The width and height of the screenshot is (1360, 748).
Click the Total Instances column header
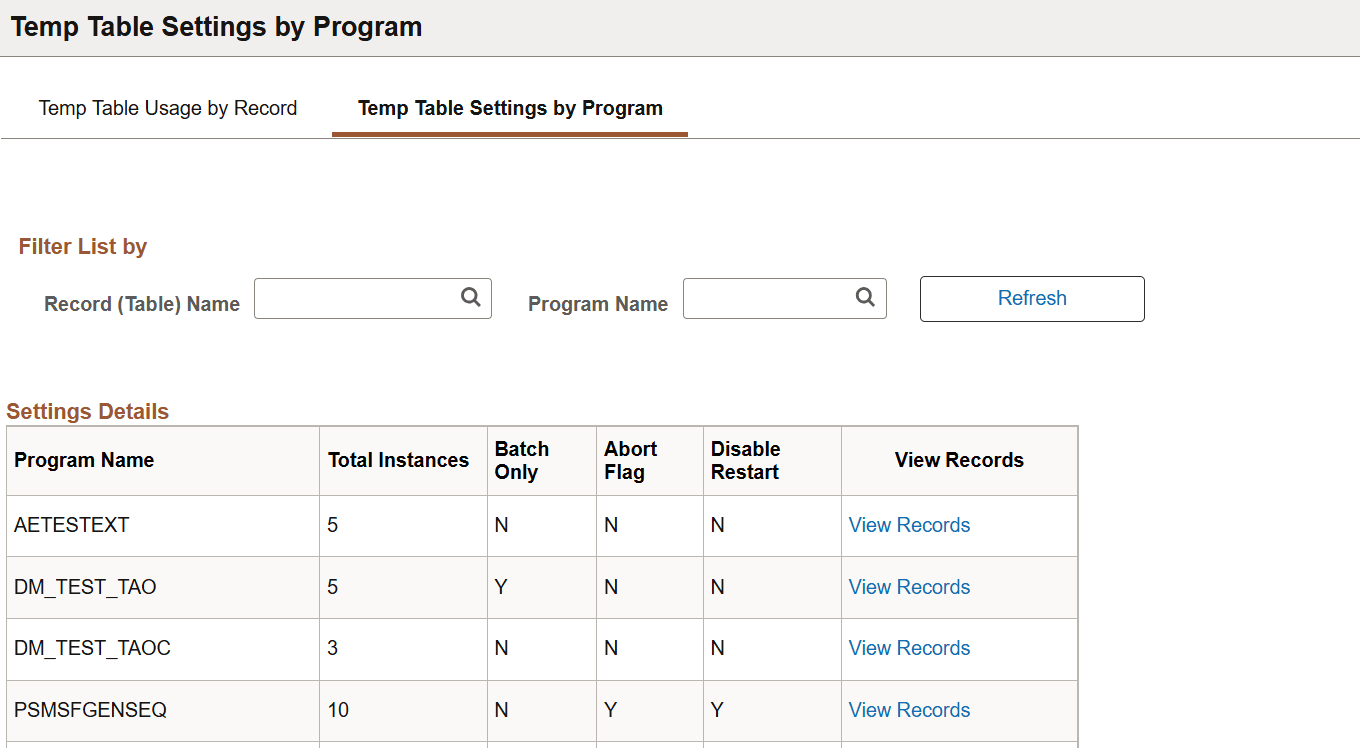tap(398, 460)
